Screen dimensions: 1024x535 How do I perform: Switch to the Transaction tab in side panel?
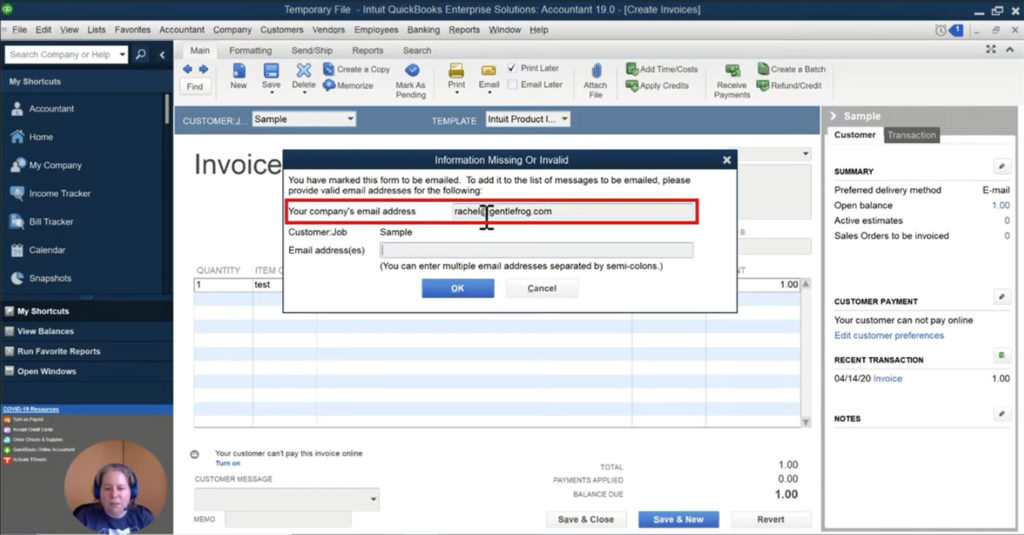(x=911, y=135)
